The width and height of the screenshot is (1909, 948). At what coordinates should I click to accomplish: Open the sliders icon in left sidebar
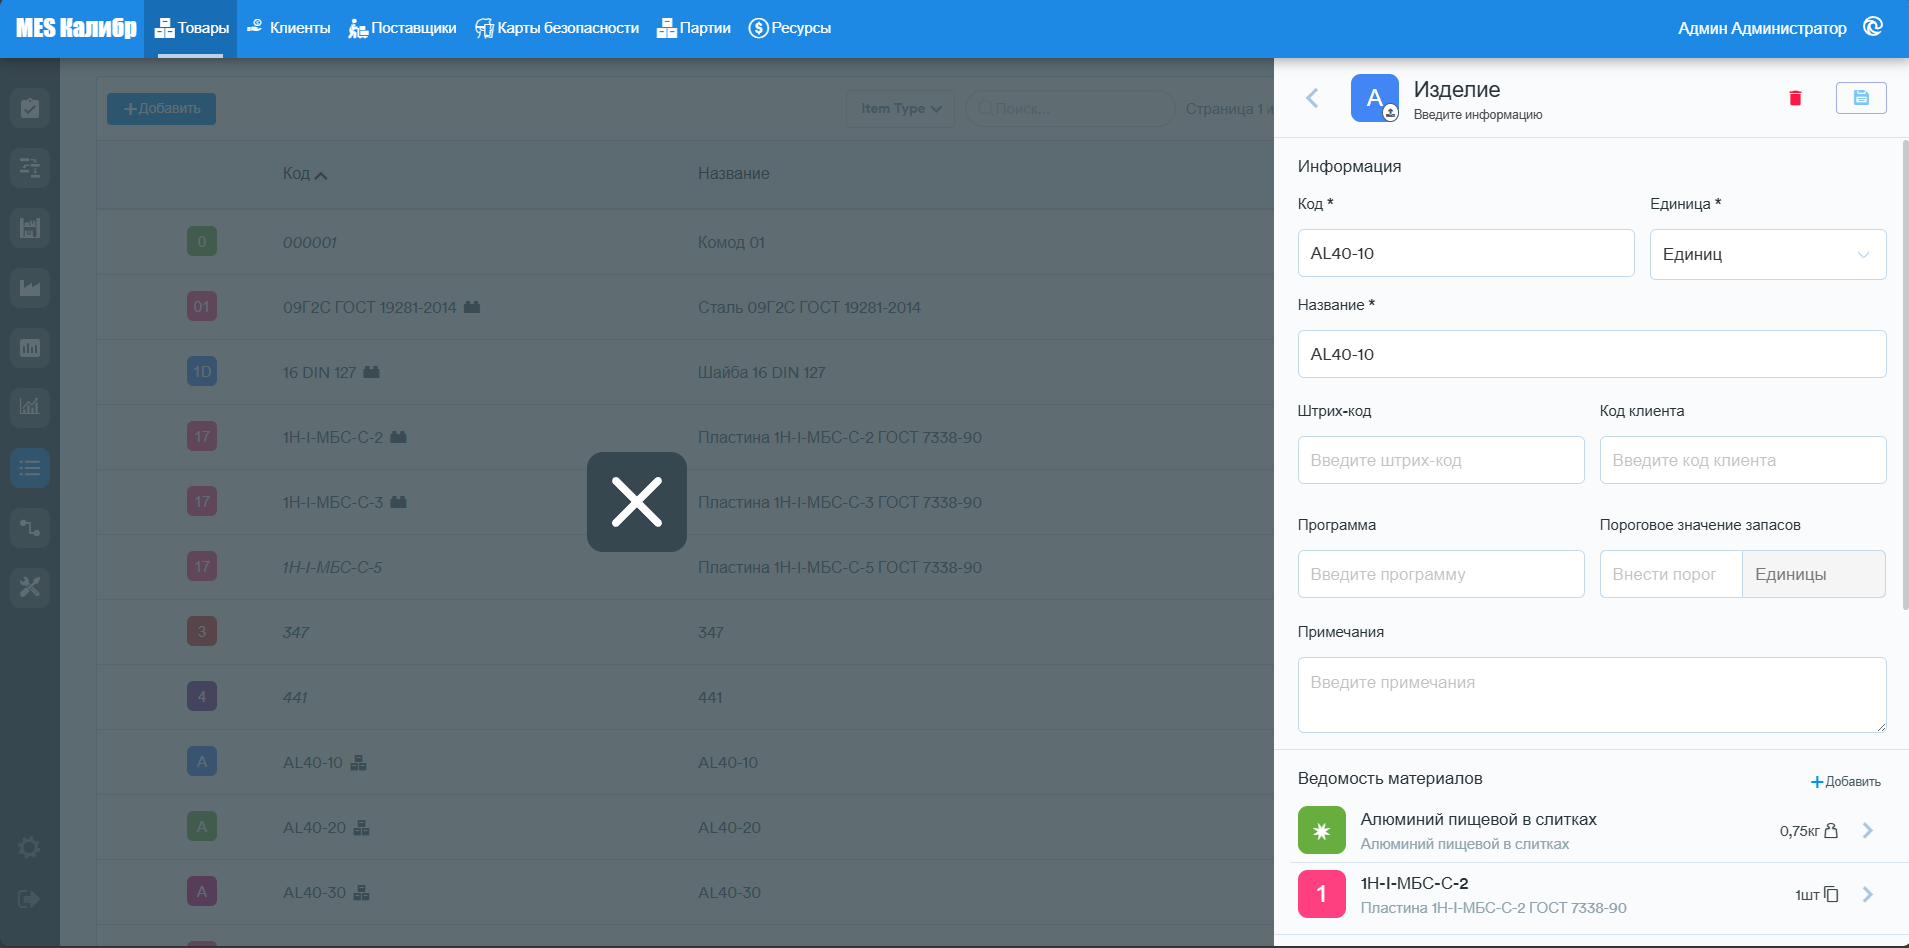tap(30, 168)
